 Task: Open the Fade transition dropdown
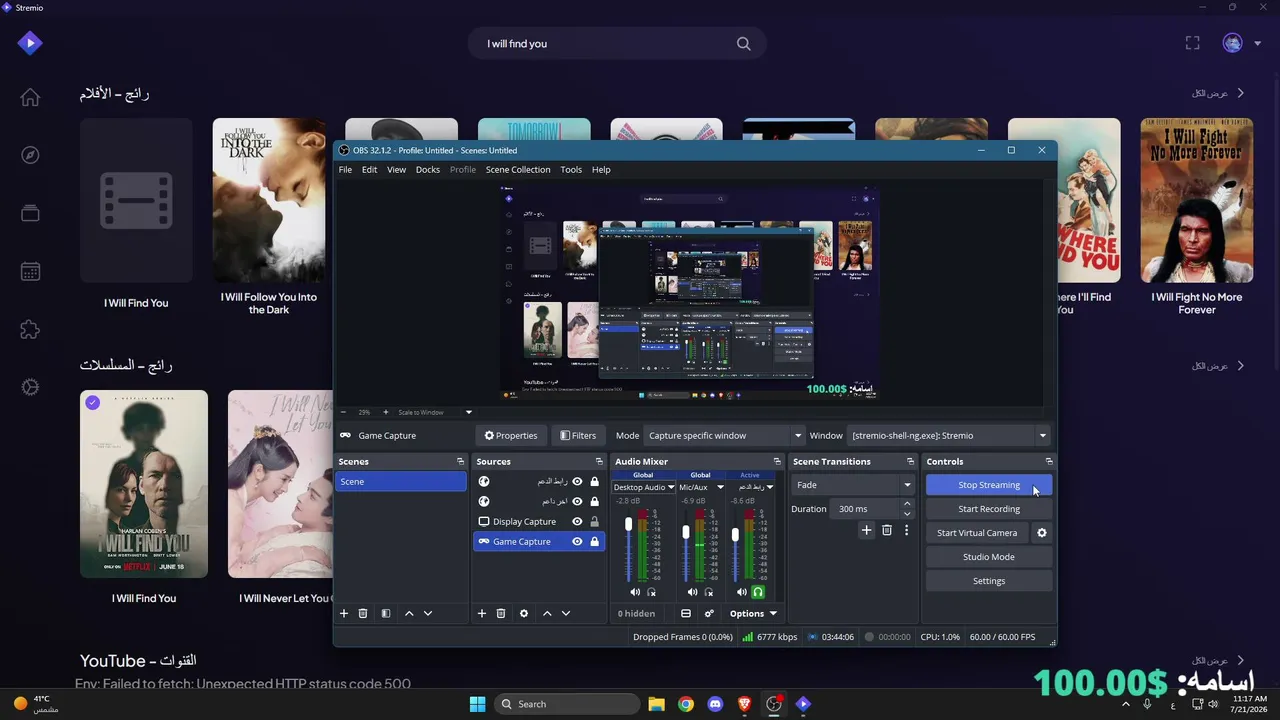click(x=853, y=485)
